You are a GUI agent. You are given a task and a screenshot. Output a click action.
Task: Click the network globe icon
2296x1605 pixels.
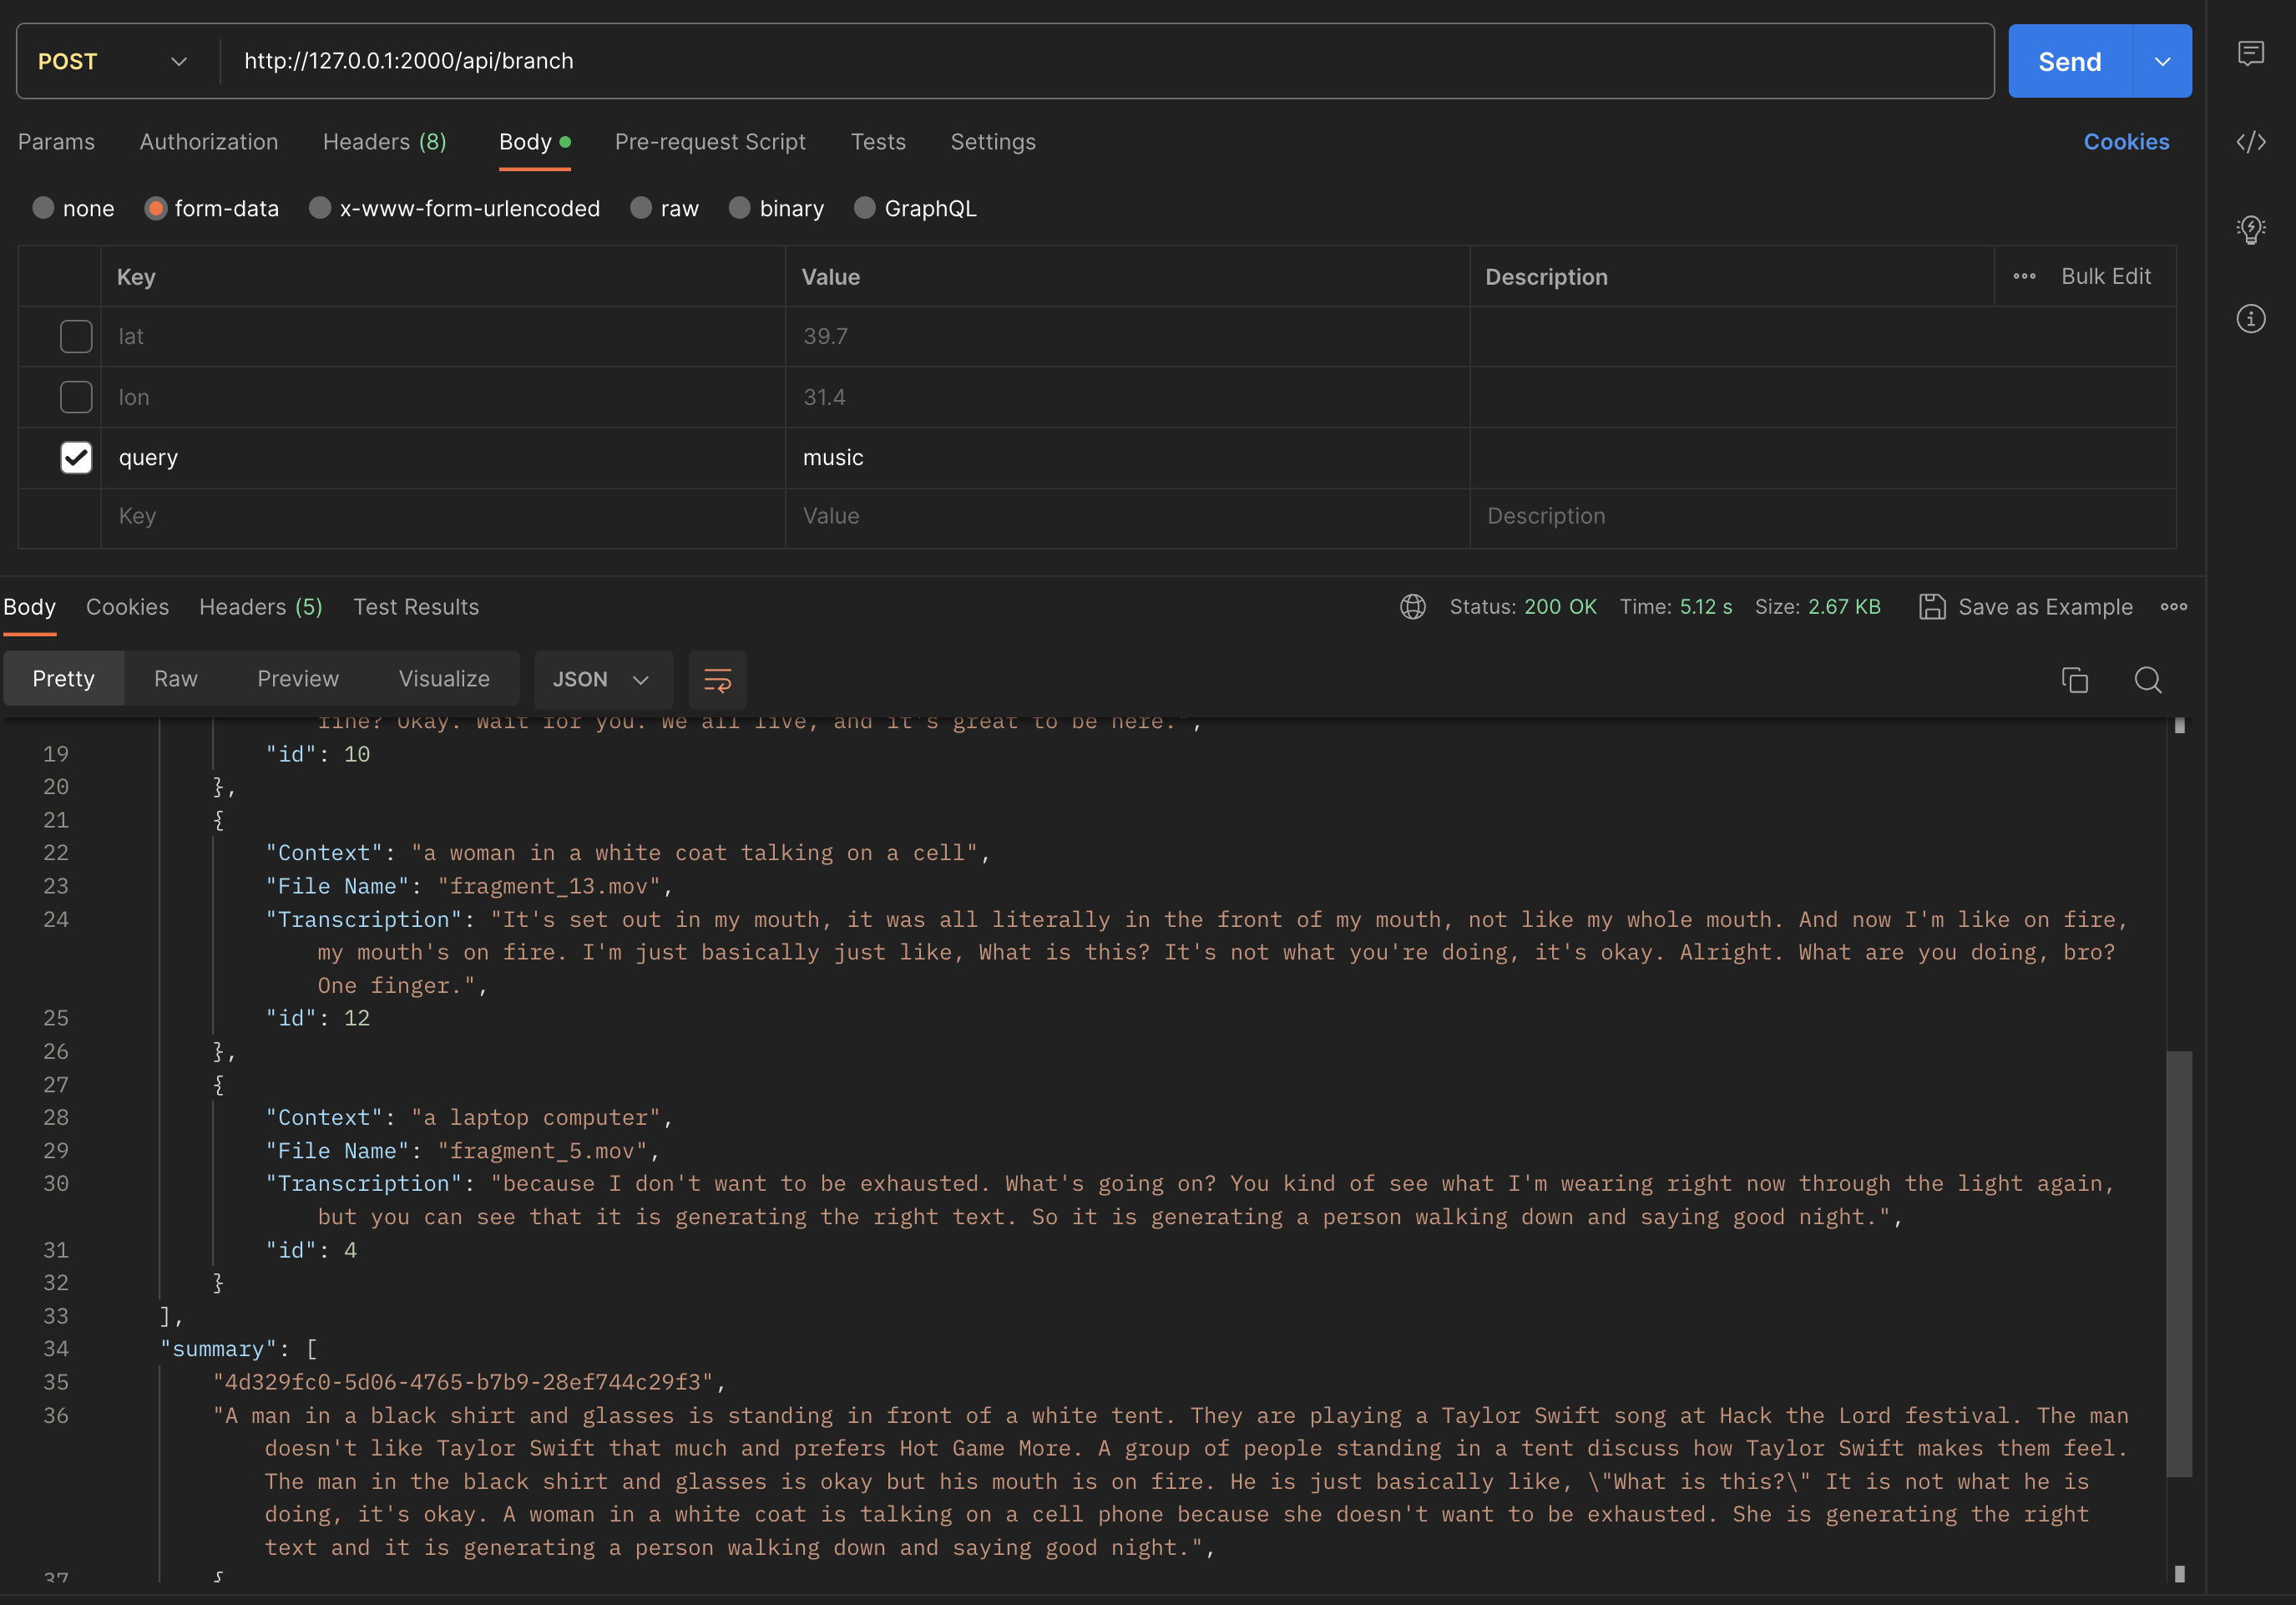click(x=1412, y=607)
